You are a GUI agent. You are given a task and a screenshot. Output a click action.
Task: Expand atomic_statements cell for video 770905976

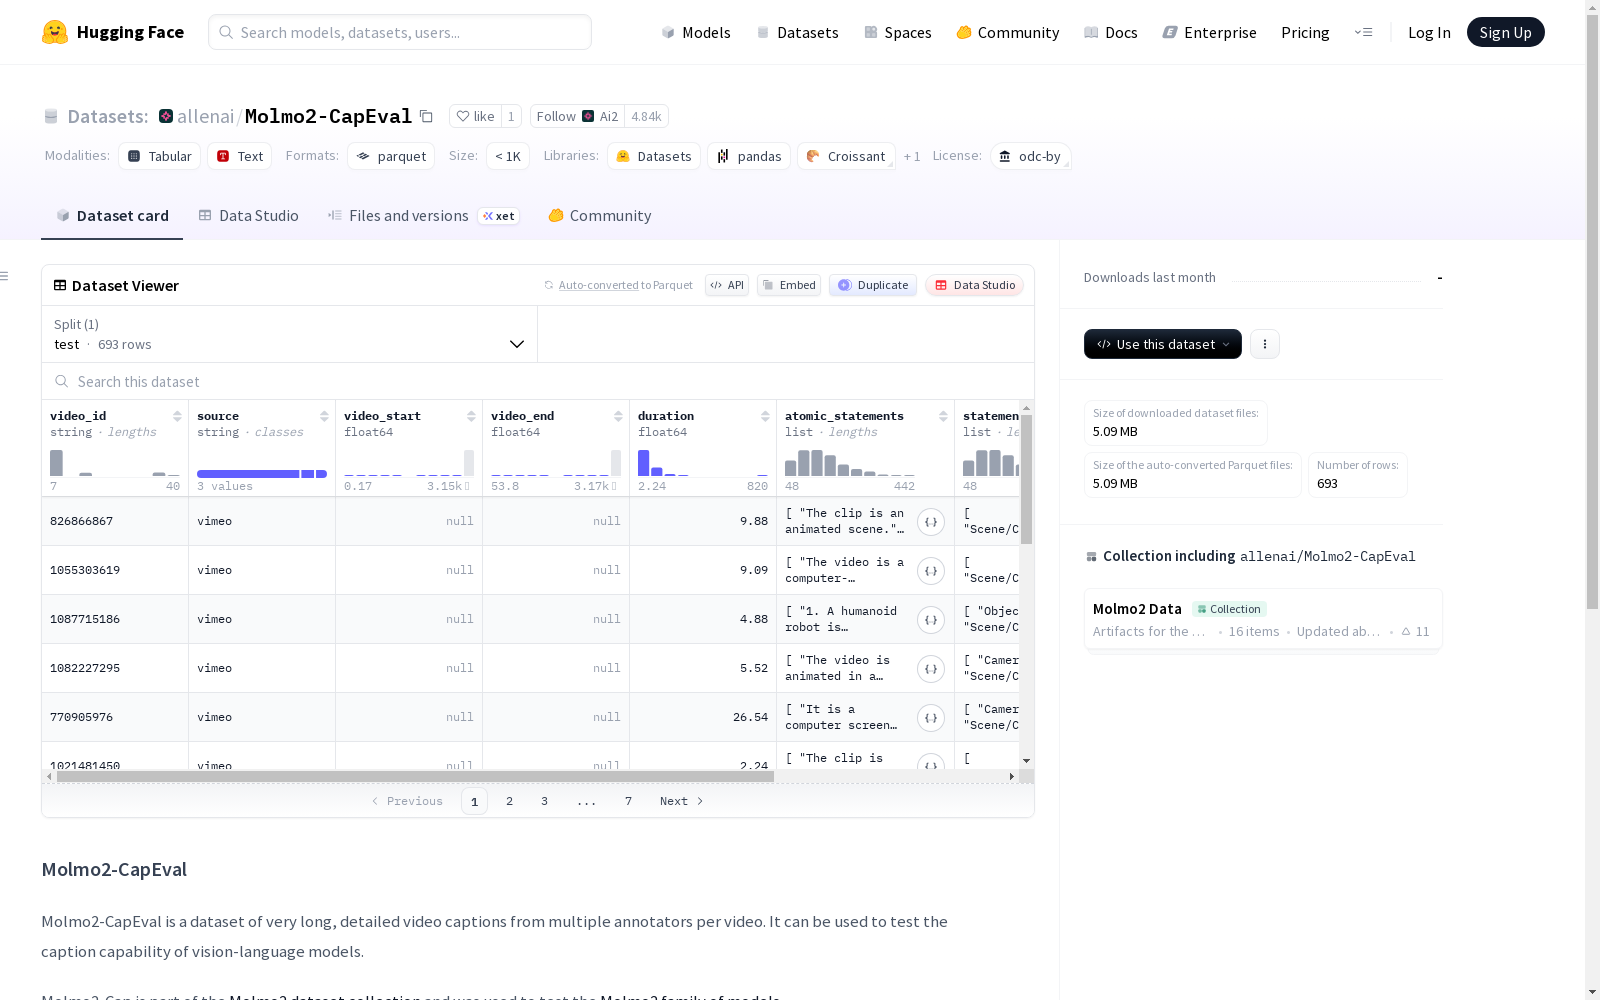click(931, 718)
